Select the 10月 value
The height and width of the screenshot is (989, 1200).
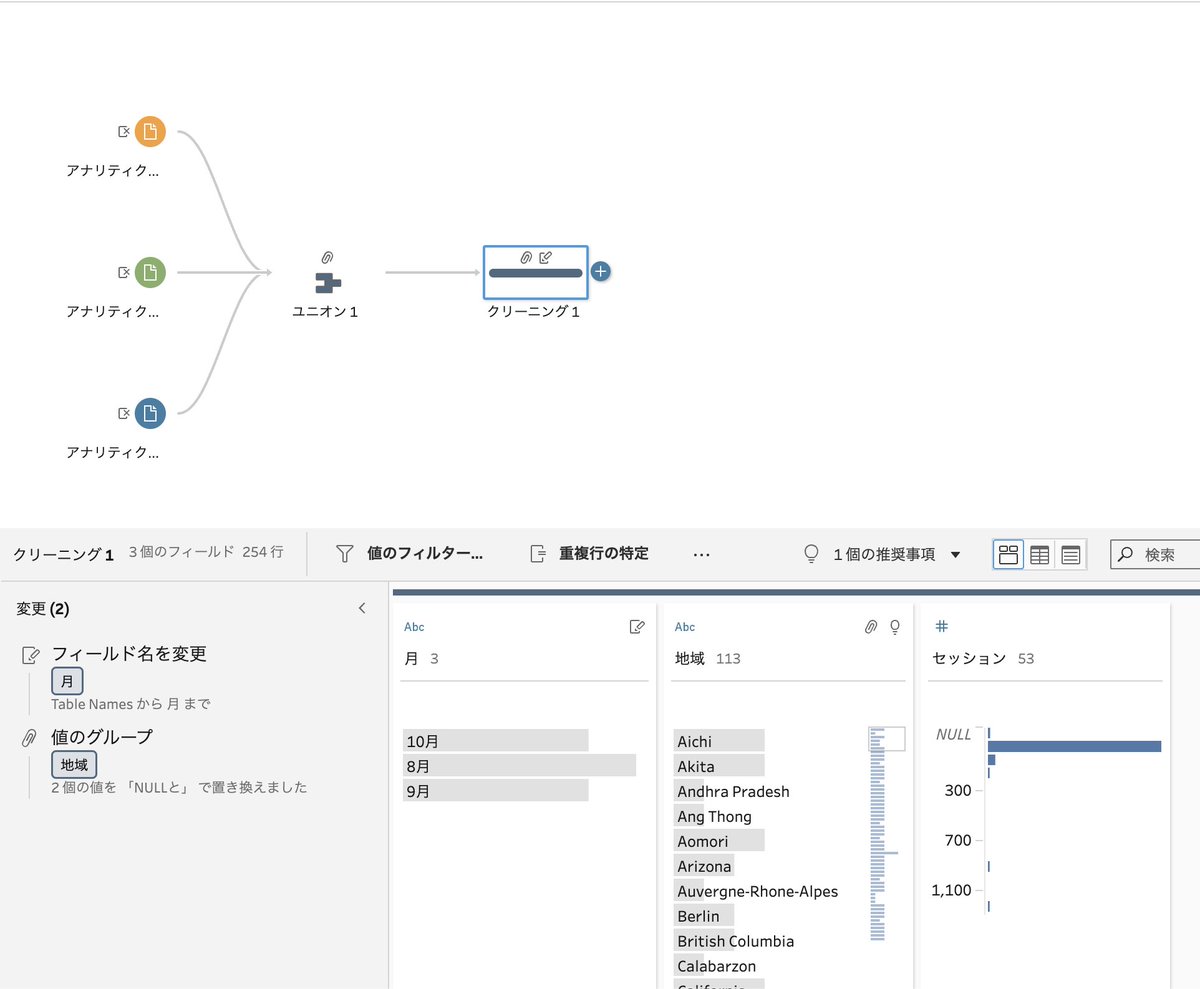click(x=496, y=741)
